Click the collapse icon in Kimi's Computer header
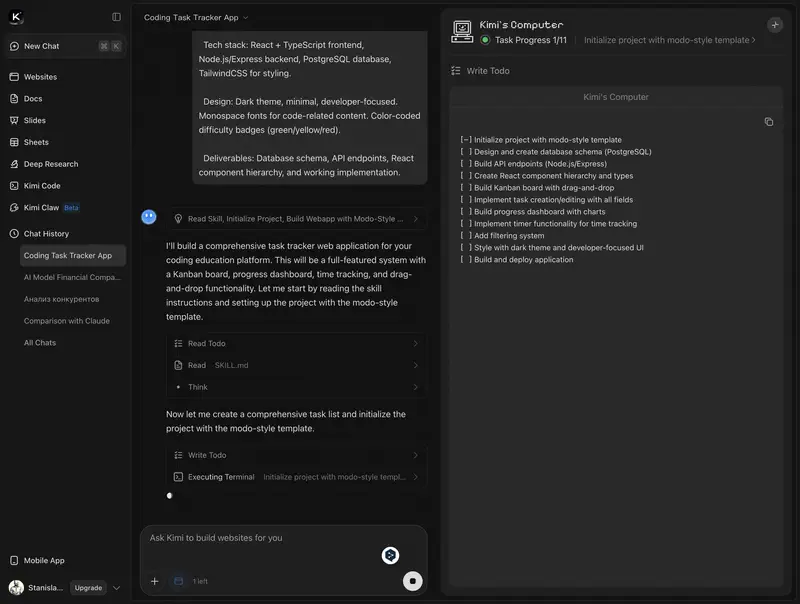 (x=775, y=25)
